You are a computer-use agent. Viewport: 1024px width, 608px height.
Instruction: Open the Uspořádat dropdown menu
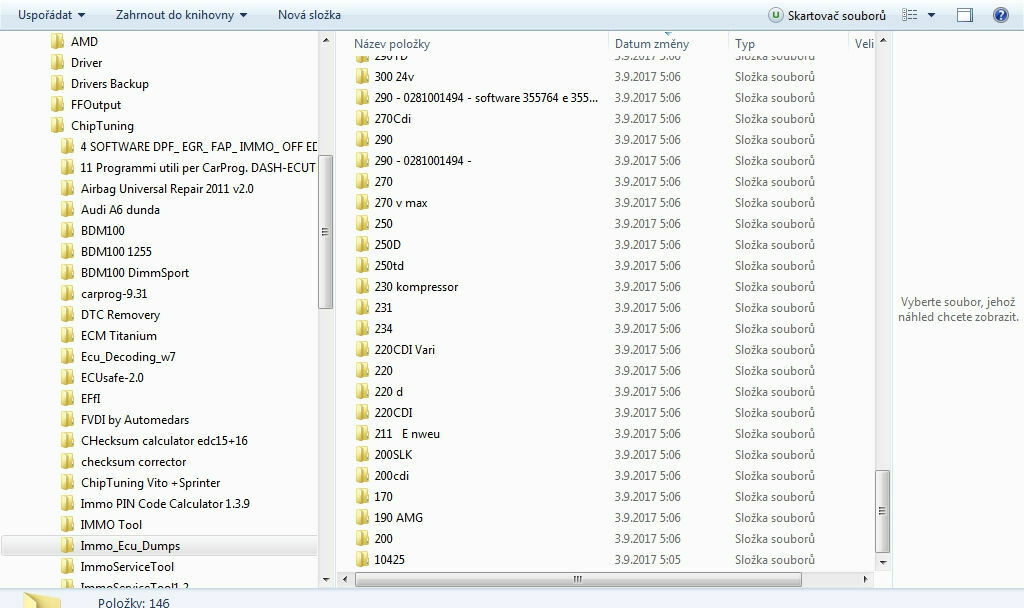pyautogui.click(x=51, y=15)
